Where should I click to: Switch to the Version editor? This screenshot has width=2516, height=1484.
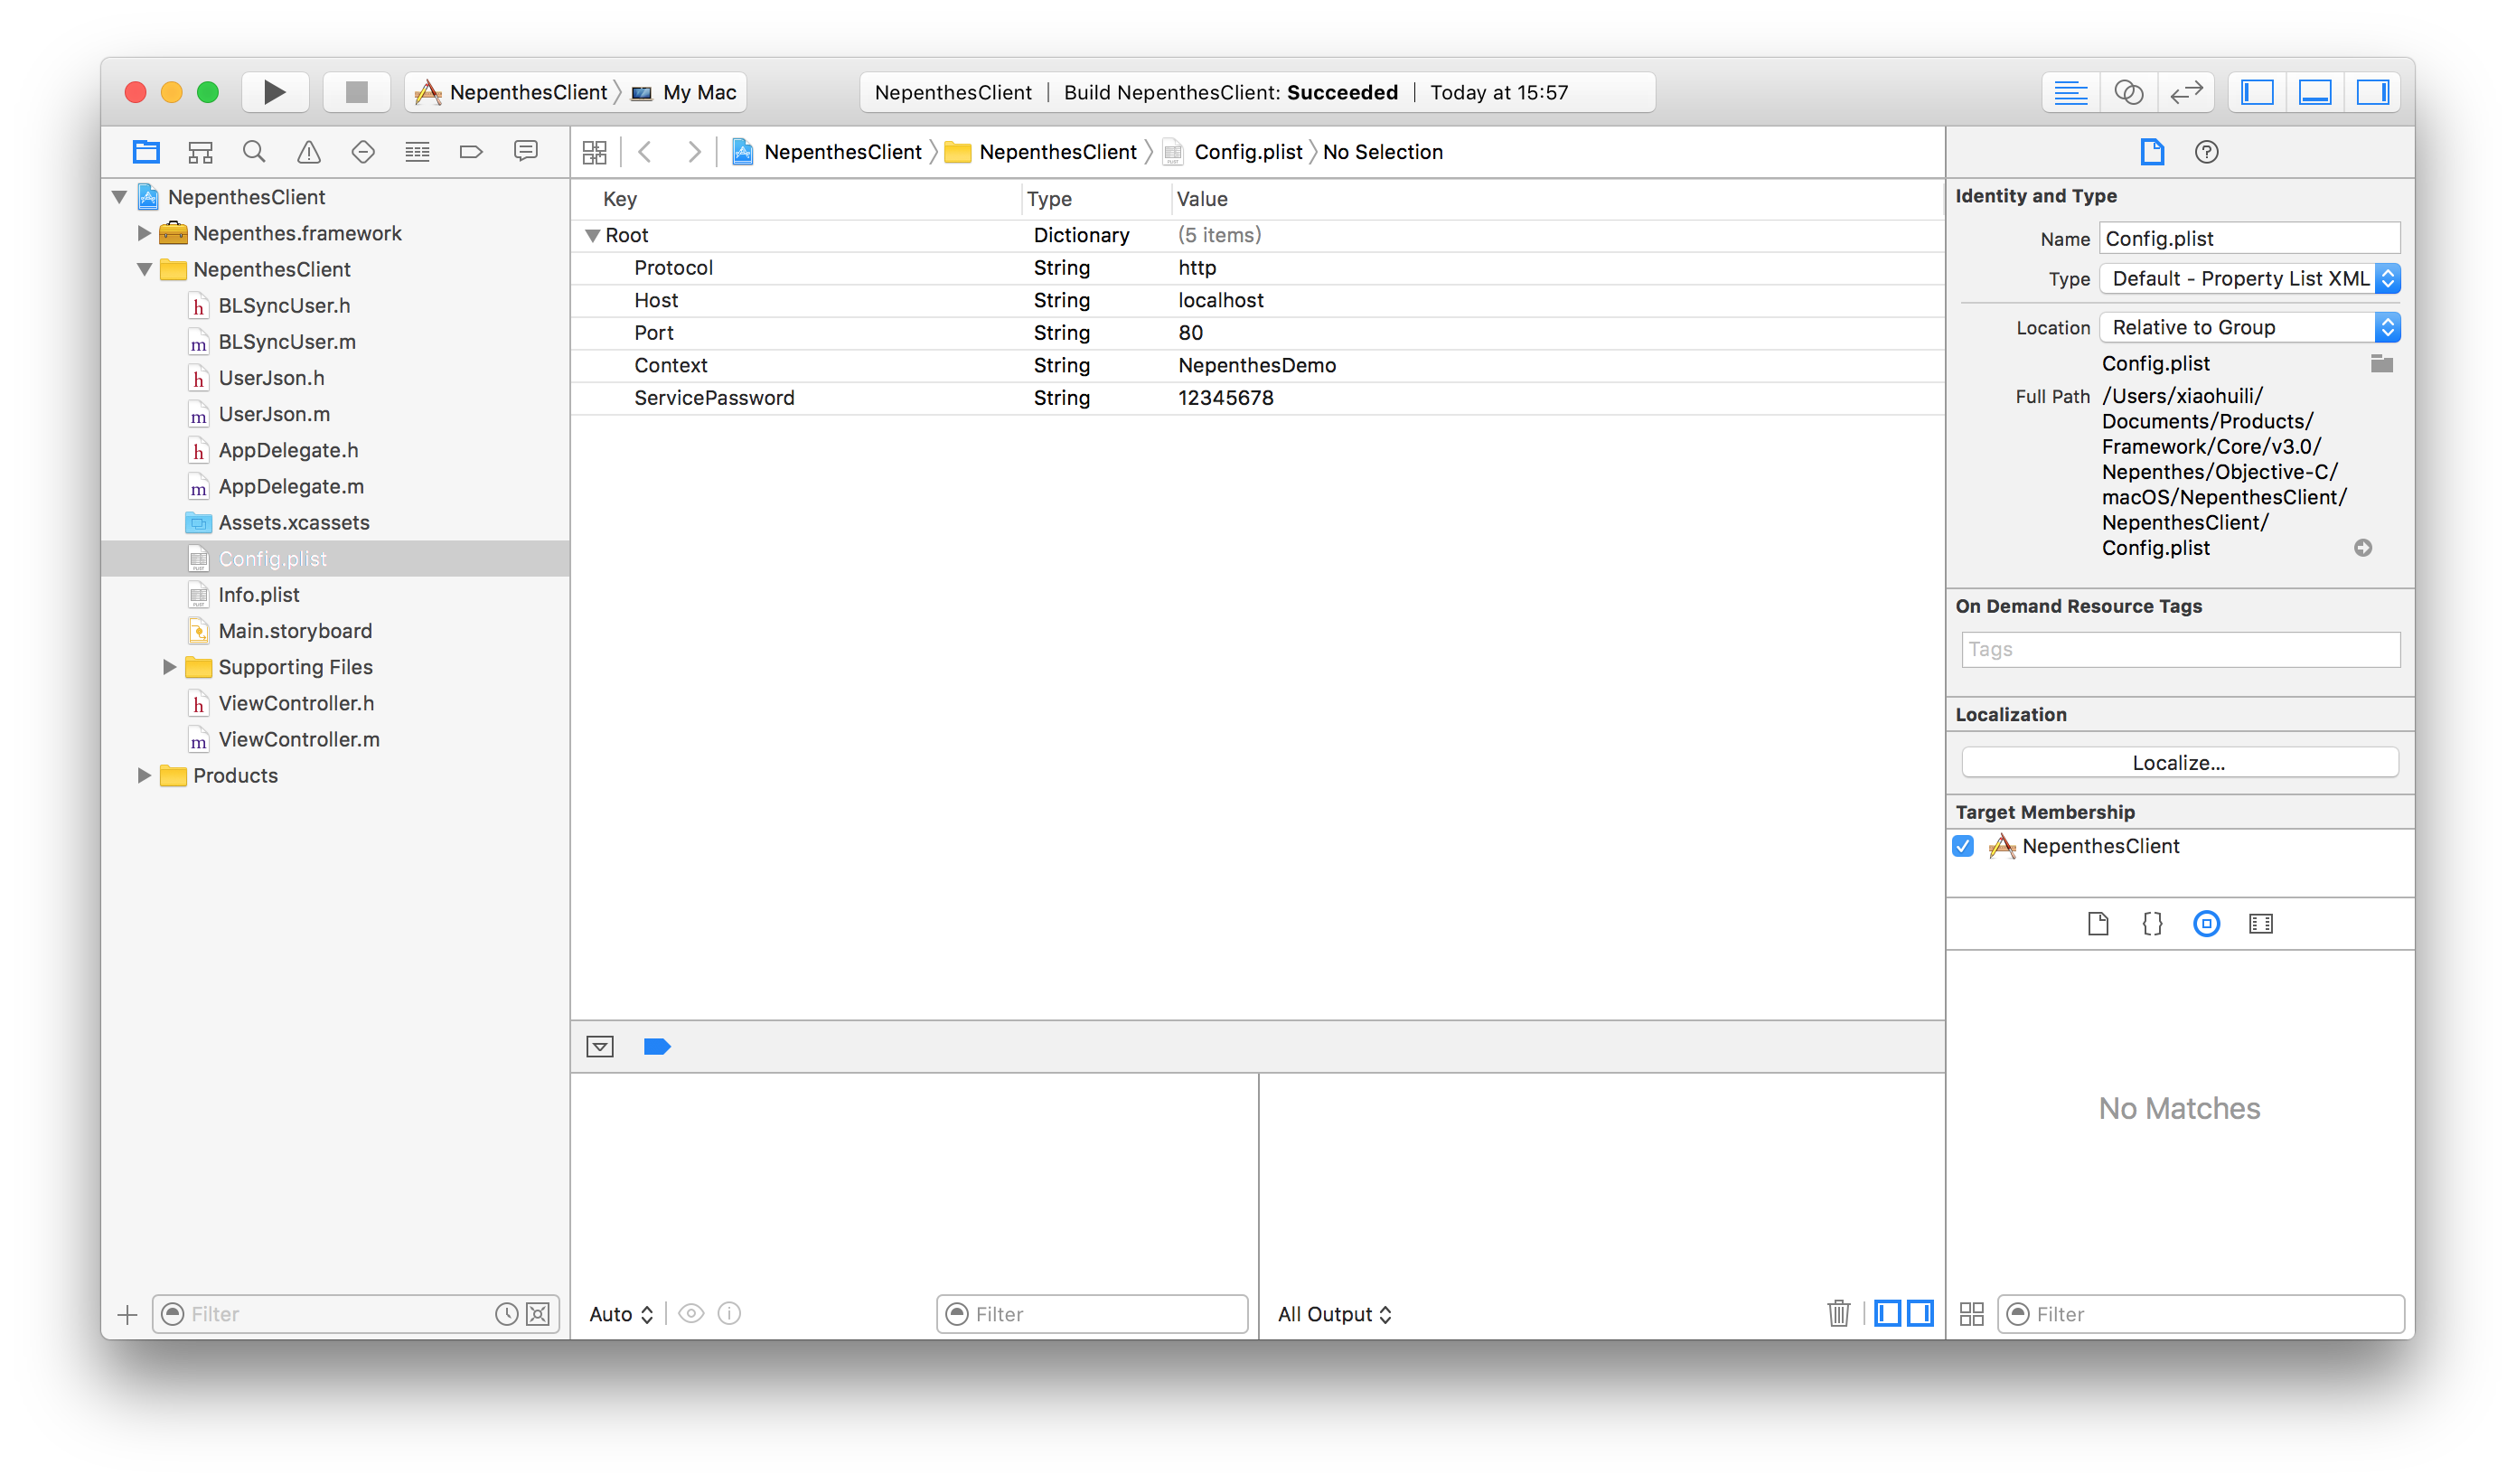tap(2186, 92)
